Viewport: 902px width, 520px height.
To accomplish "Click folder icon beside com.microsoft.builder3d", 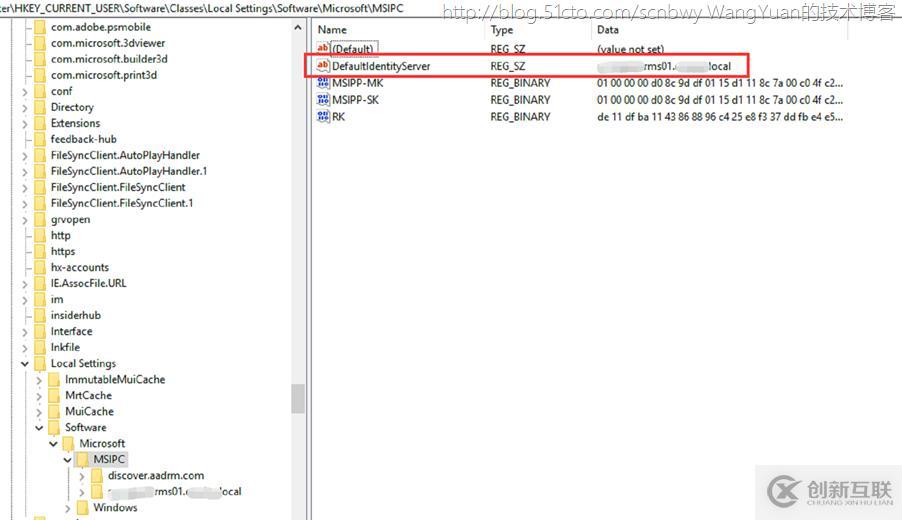I will pyautogui.click(x=40, y=59).
